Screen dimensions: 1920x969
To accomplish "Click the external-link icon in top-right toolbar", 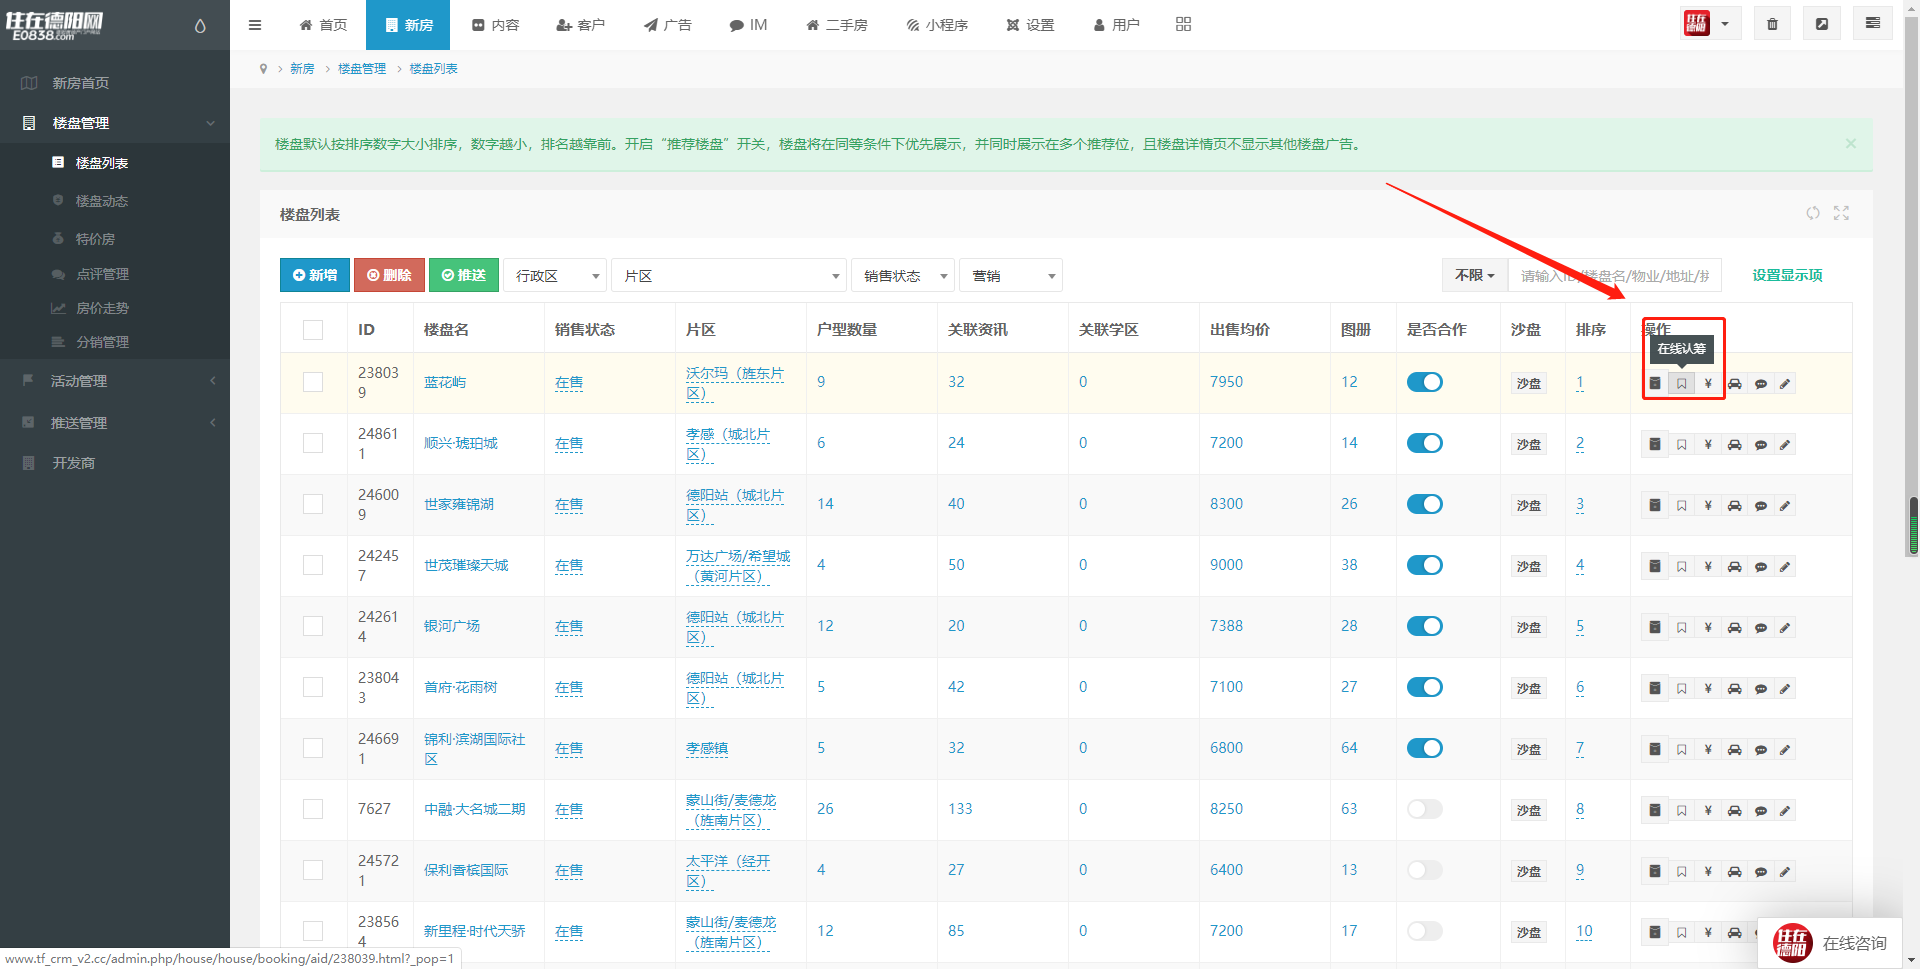I will (1822, 24).
